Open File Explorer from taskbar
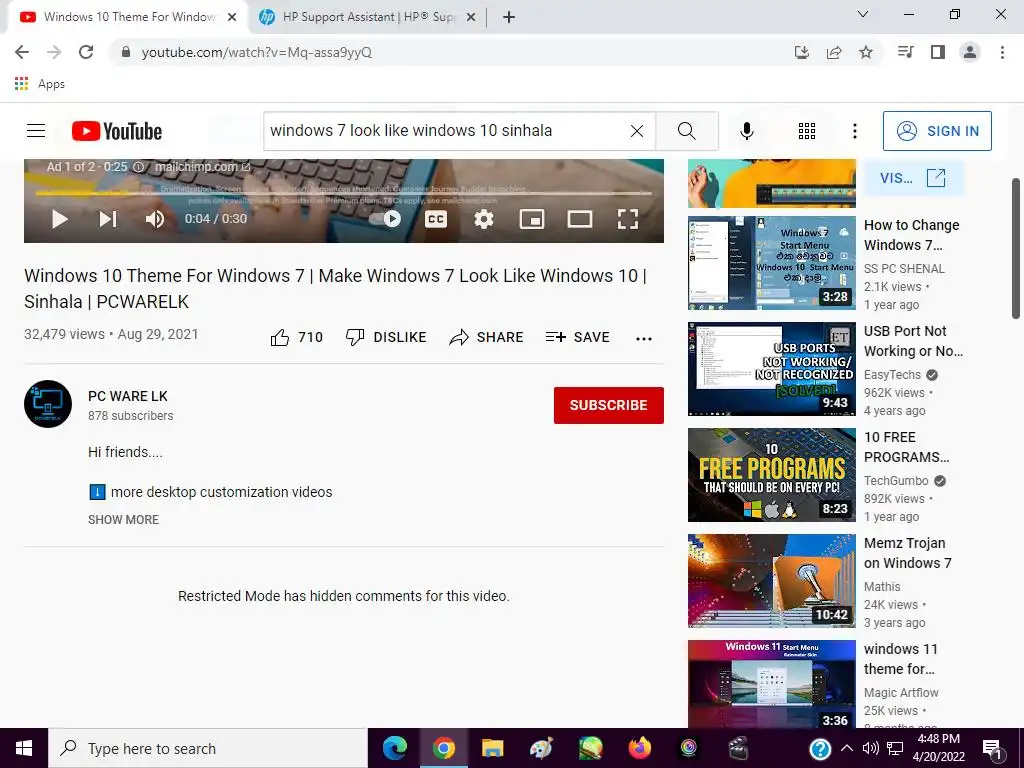 (x=492, y=748)
